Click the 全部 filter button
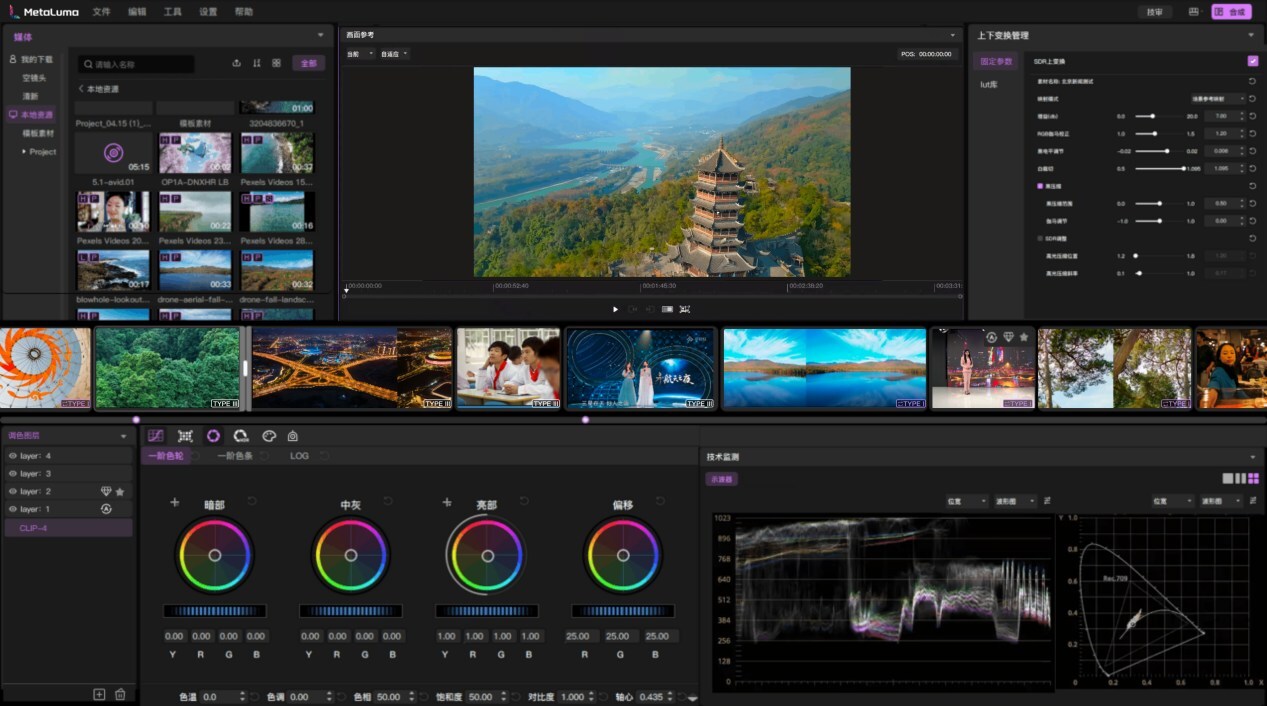This screenshot has height=706, width=1267. (308, 63)
